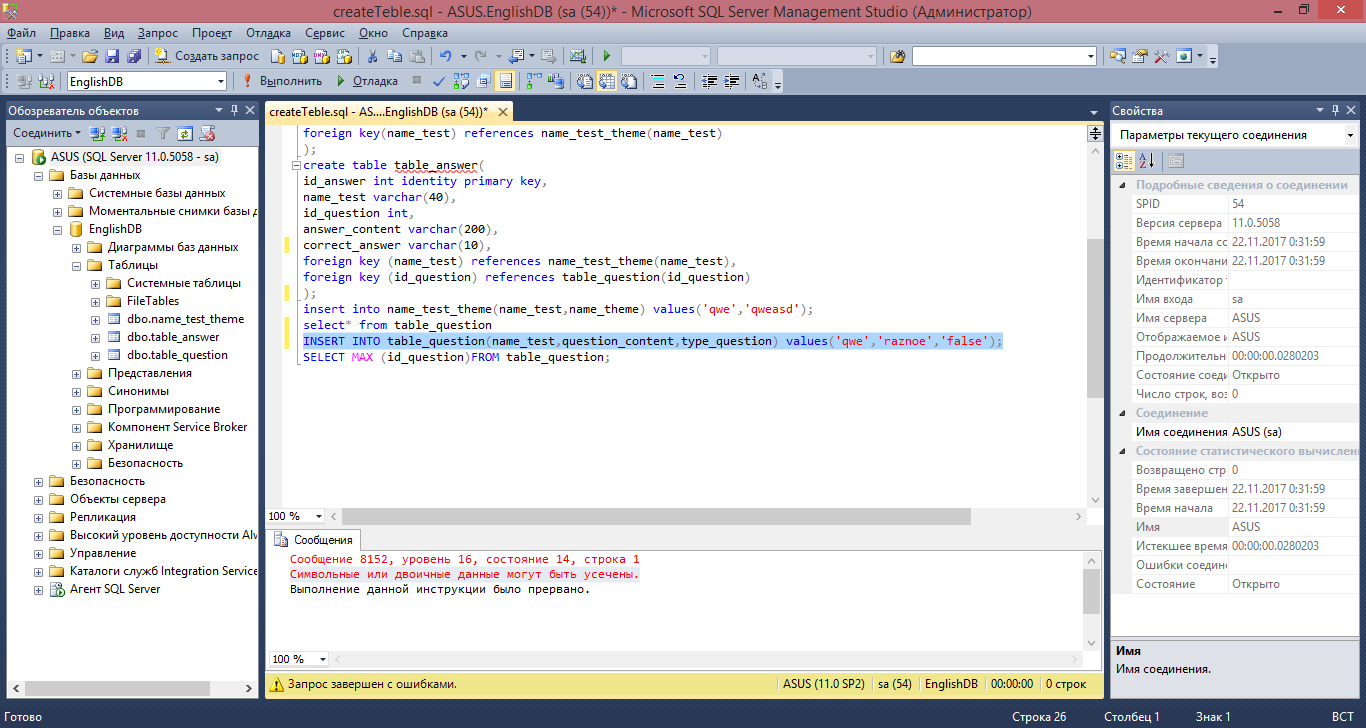
Task: Expand the Системные таблицы folder
Action: 96,283
